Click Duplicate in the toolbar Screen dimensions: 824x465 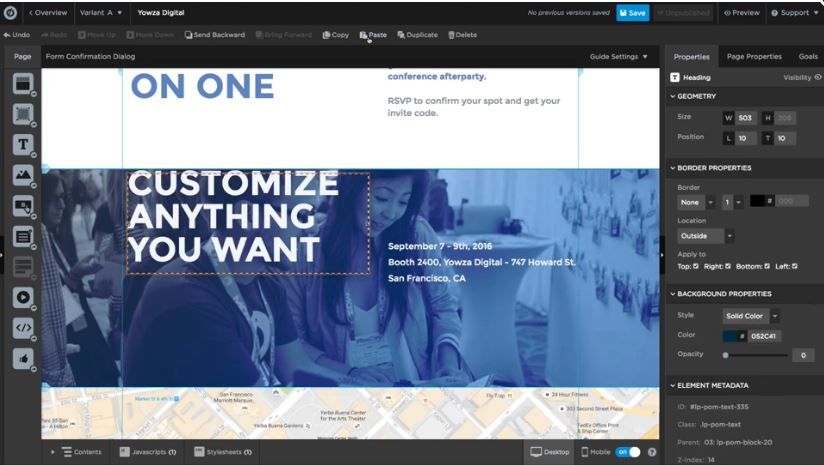tap(417, 35)
